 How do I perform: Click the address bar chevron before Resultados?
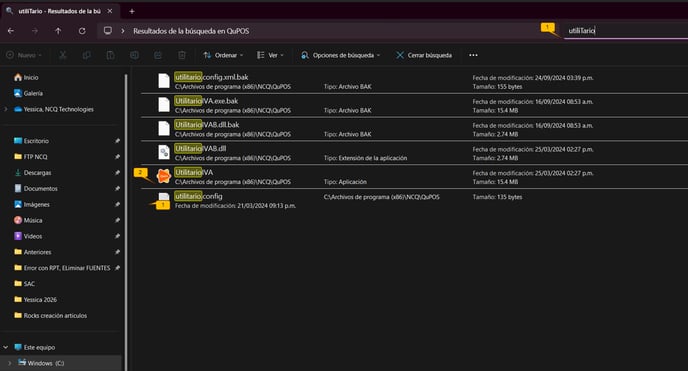123,31
